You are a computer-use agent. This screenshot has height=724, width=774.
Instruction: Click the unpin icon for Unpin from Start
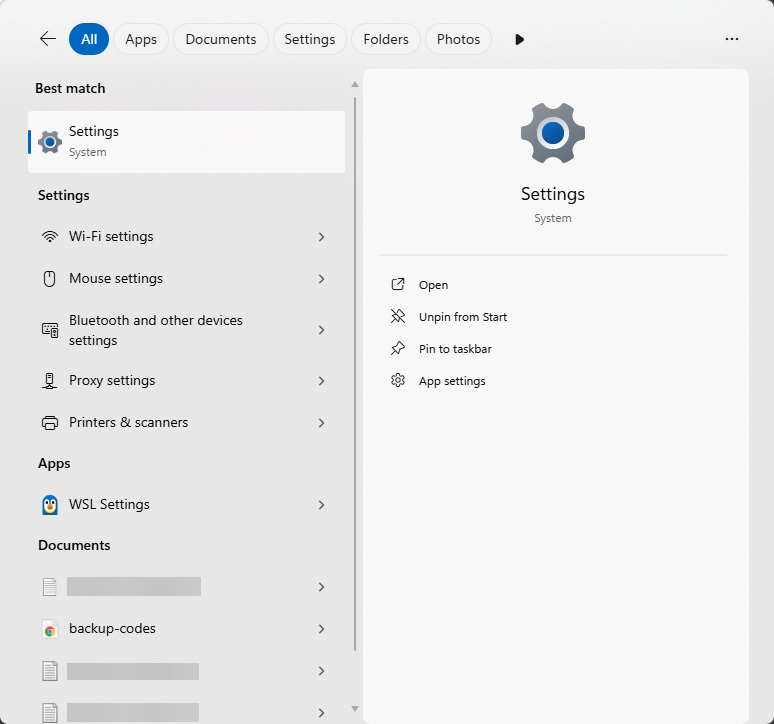pyautogui.click(x=398, y=316)
